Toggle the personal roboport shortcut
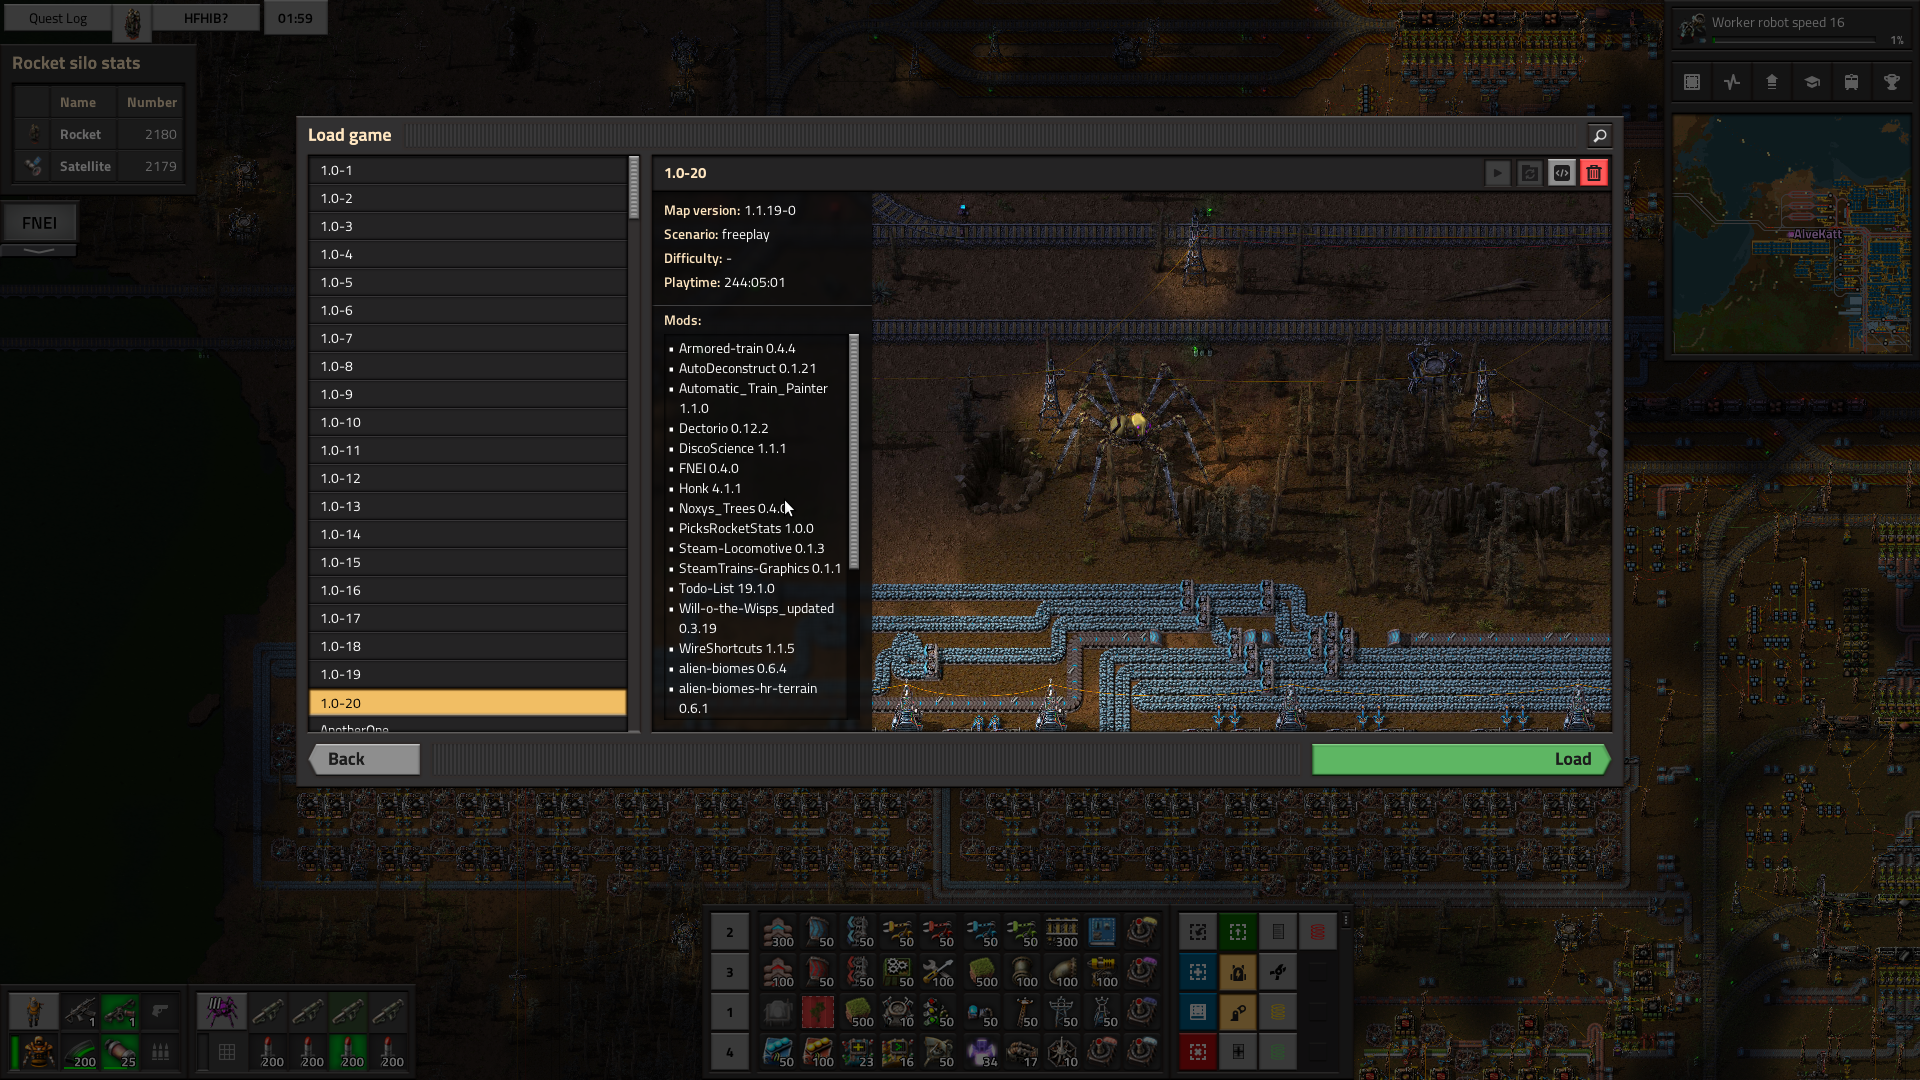Screen dimensions: 1920x1080 1238,972
